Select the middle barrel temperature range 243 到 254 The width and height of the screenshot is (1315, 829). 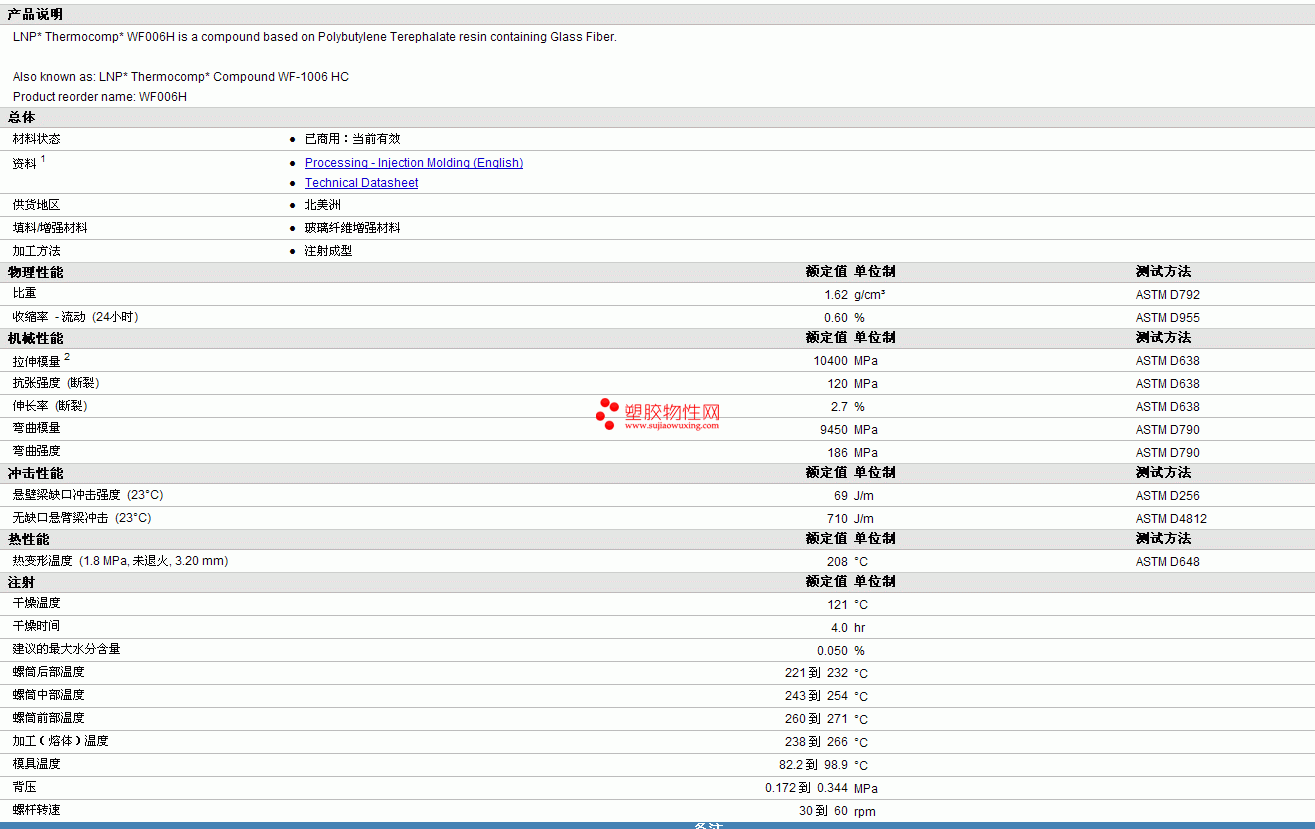pos(816,697)
